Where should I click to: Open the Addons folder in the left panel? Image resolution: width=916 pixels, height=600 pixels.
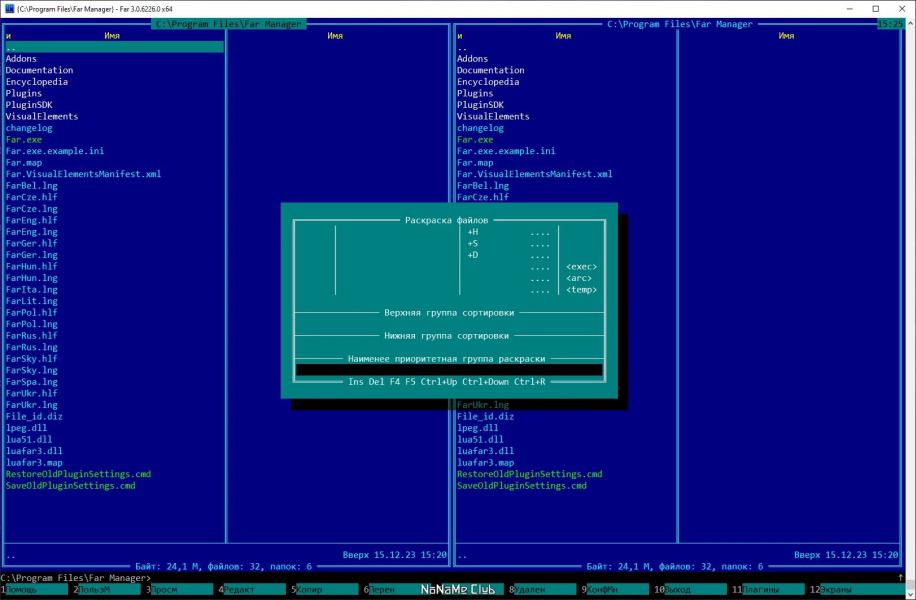(x=21, y=58)
